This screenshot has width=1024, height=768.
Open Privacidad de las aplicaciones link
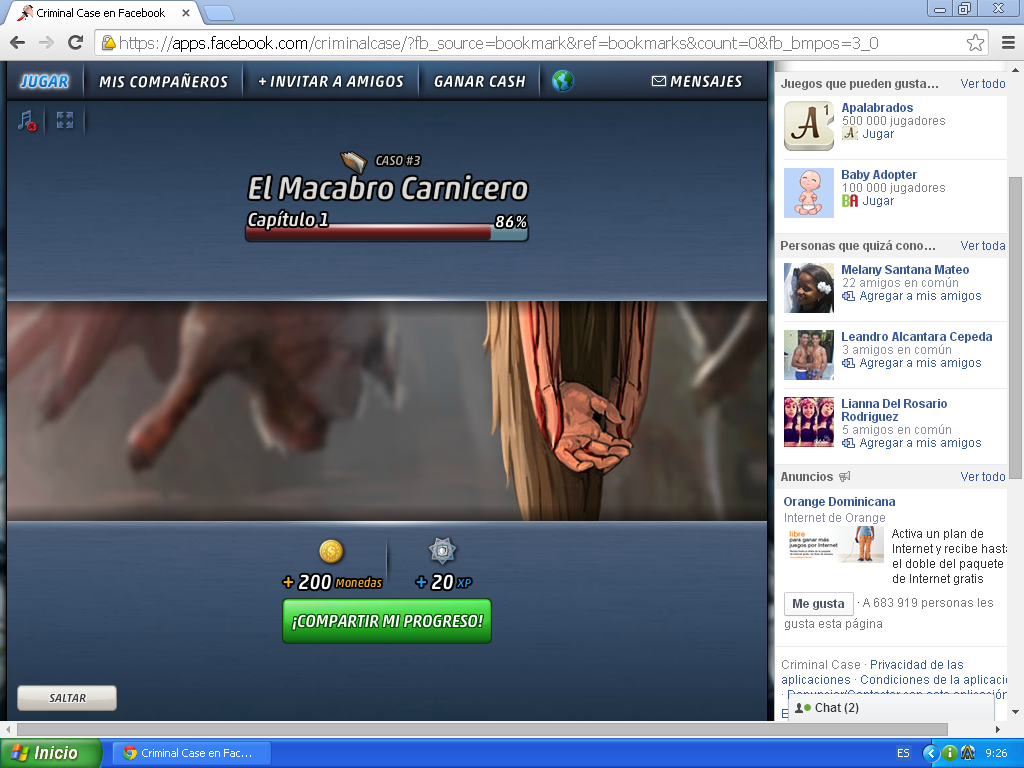click(x=872, y=672)
